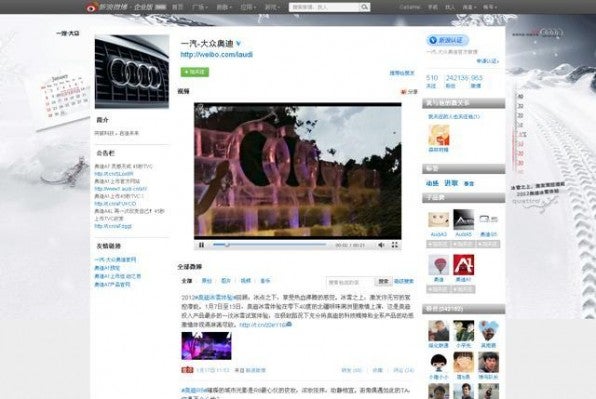Screen dimensions: 596x399
Task: Expand the 游戏 dropdown in the top bar
Action: [272, 7]
